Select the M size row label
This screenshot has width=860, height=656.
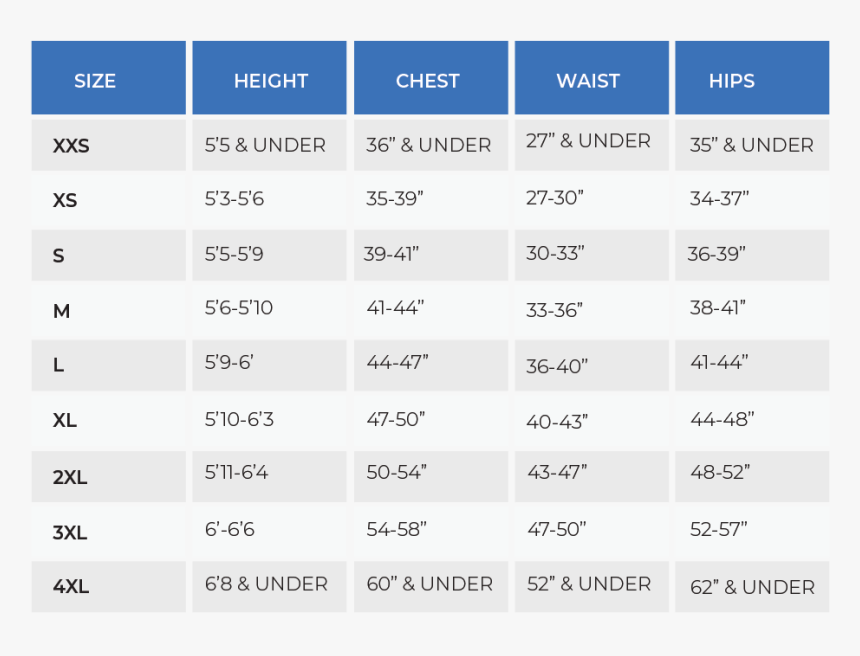(62, 311)
